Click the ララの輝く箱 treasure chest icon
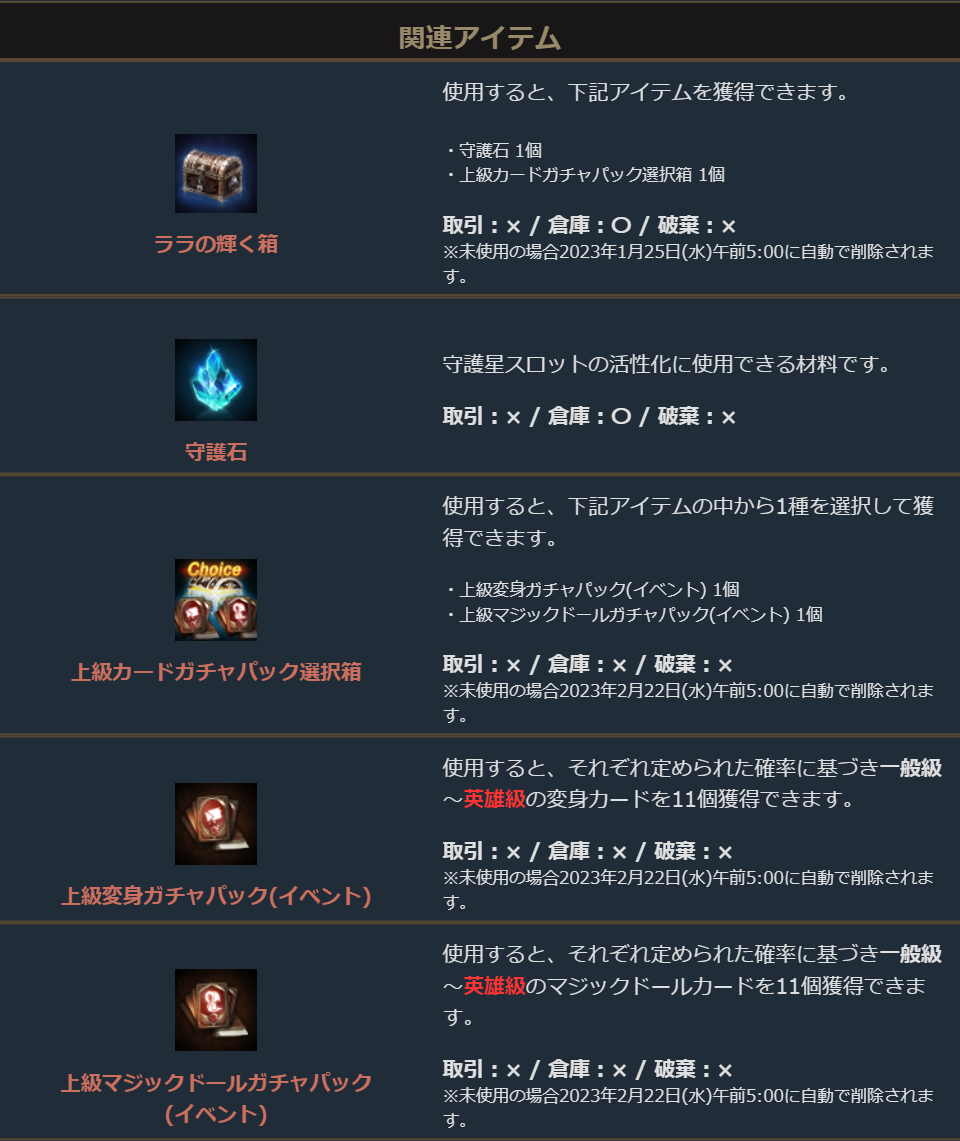This screenshot has width=960, height=1141. click(215, 173)
